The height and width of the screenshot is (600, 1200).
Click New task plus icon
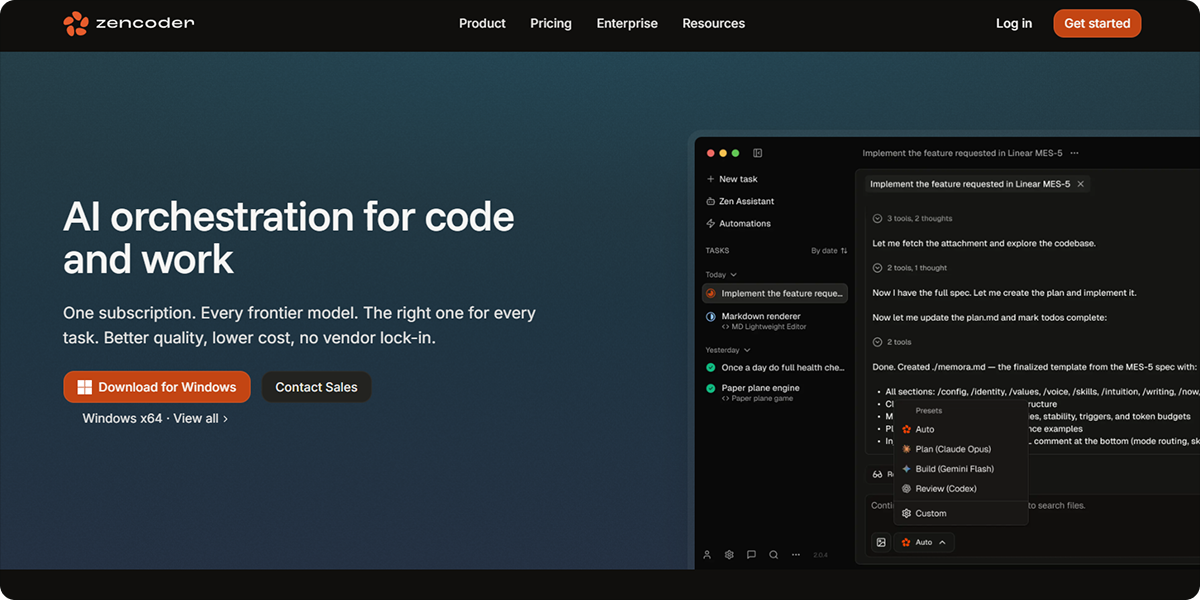(x=710, y=179)
